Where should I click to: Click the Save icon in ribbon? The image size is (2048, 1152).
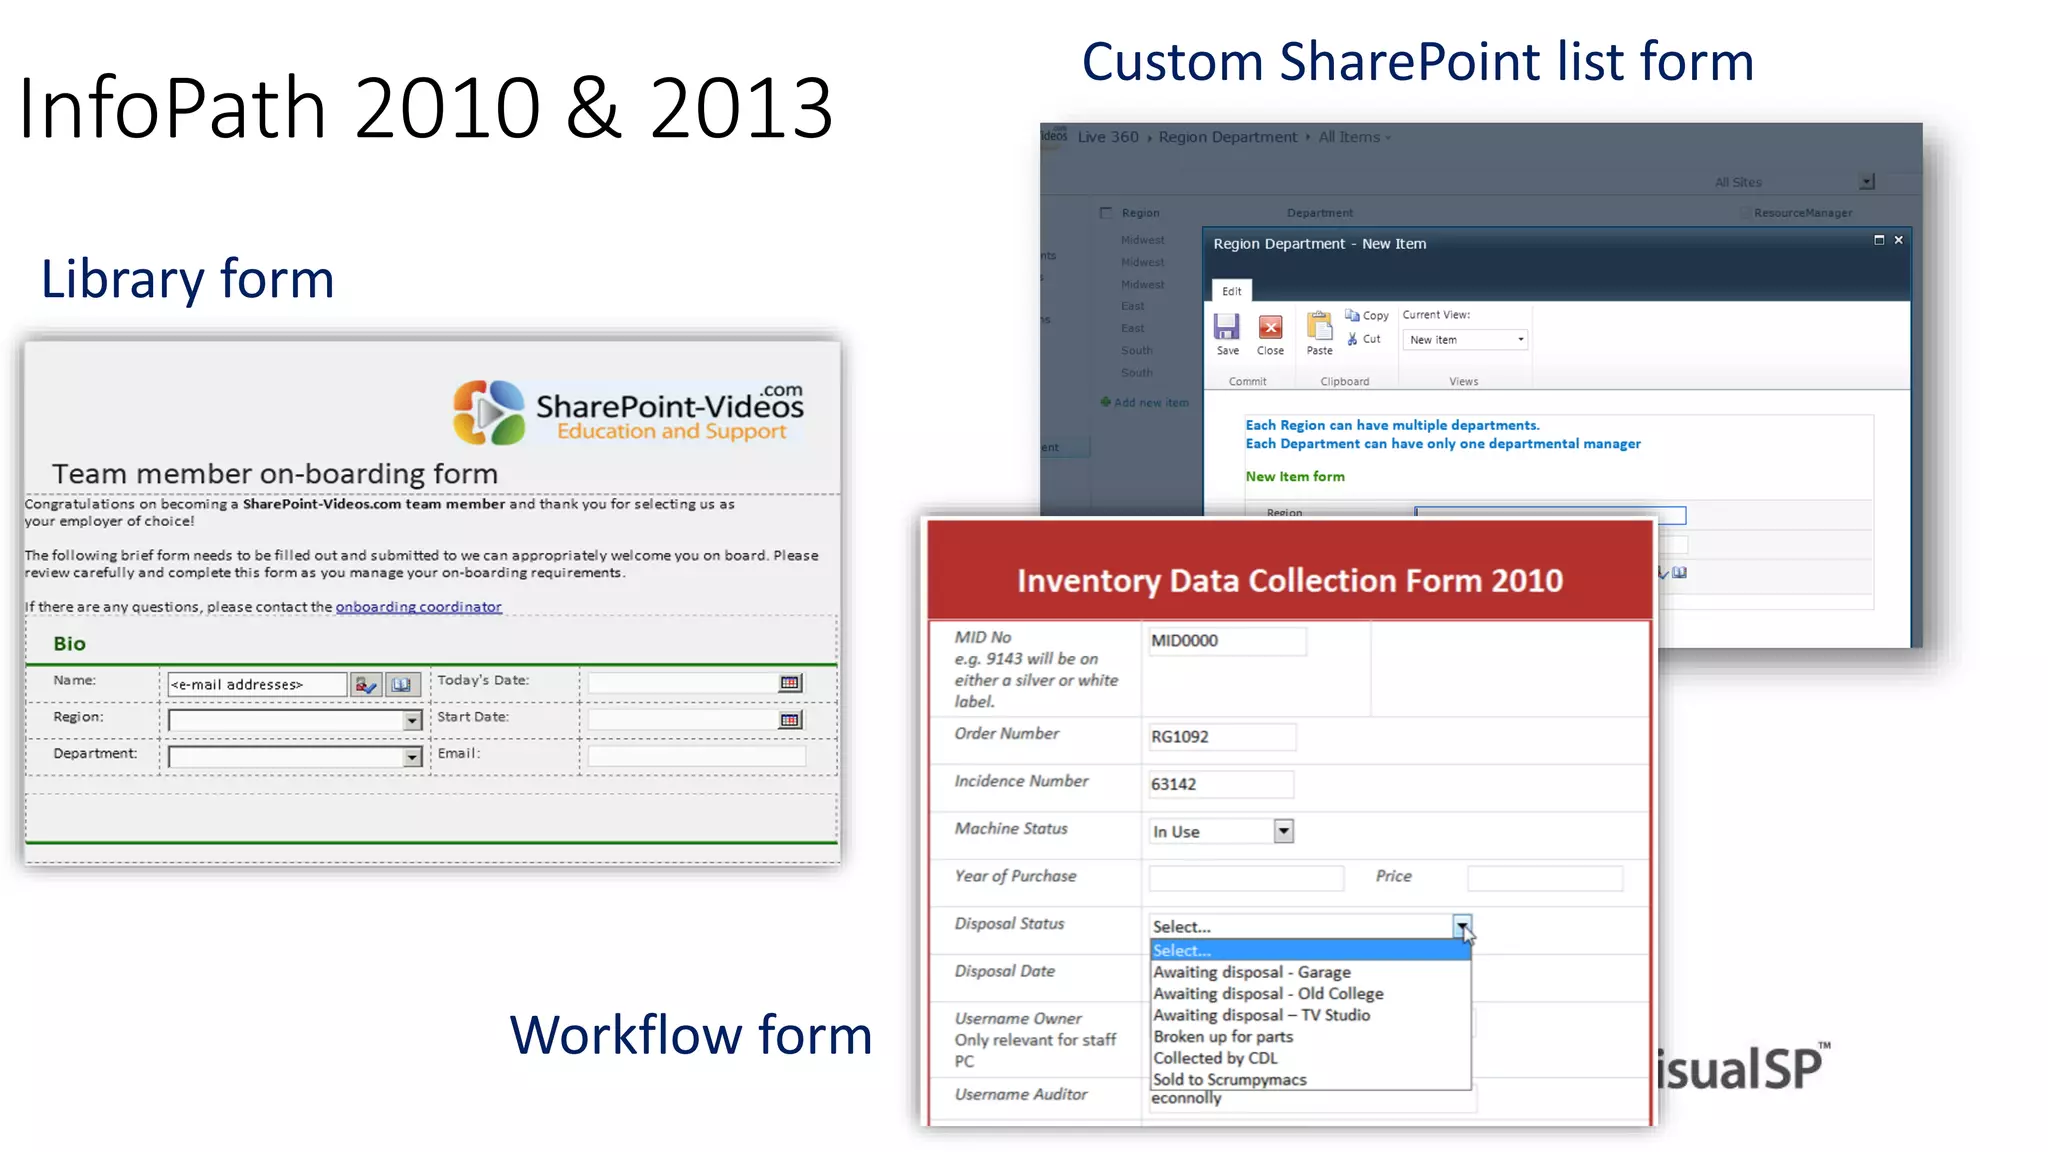pos(1227,327)
